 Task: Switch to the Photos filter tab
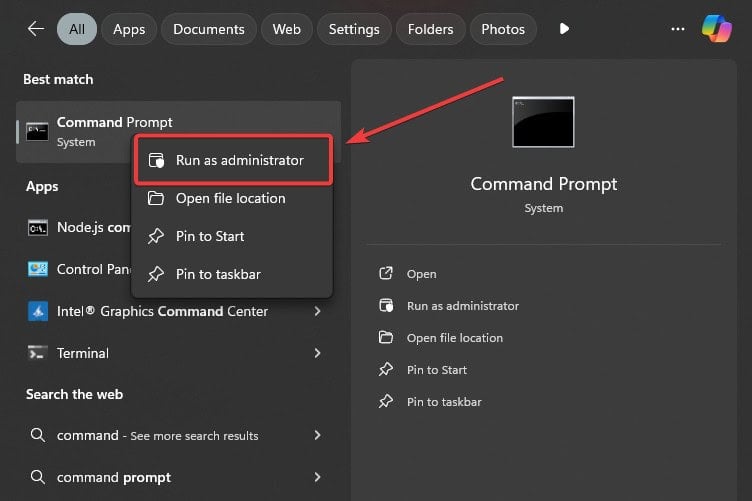pos(503,29)
